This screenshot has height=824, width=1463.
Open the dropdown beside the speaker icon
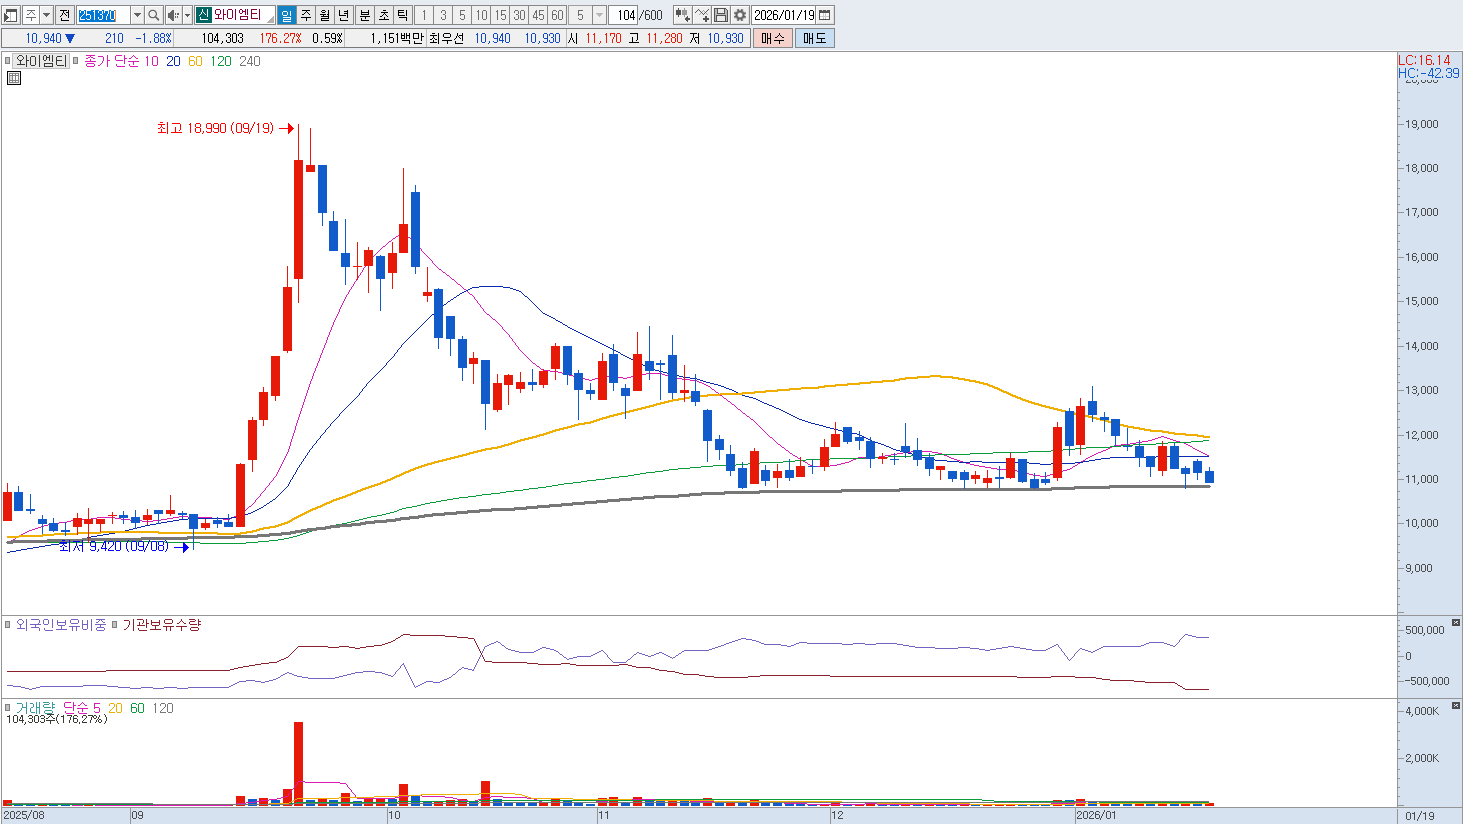[187, 15]
